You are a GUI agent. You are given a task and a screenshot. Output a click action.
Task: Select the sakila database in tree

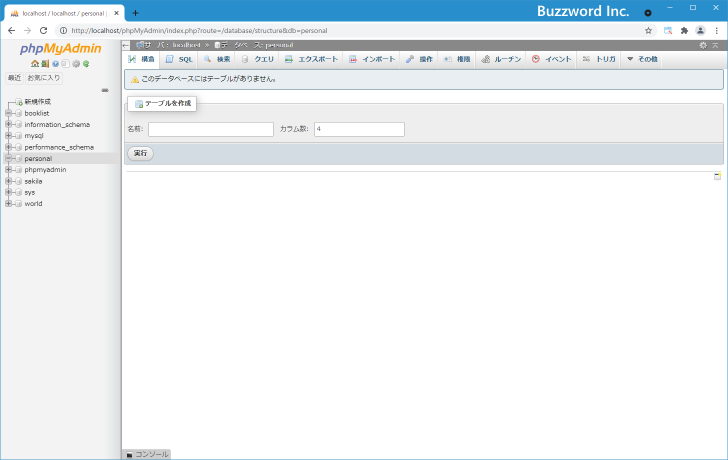pyautogui.click(x=33, y=181)
